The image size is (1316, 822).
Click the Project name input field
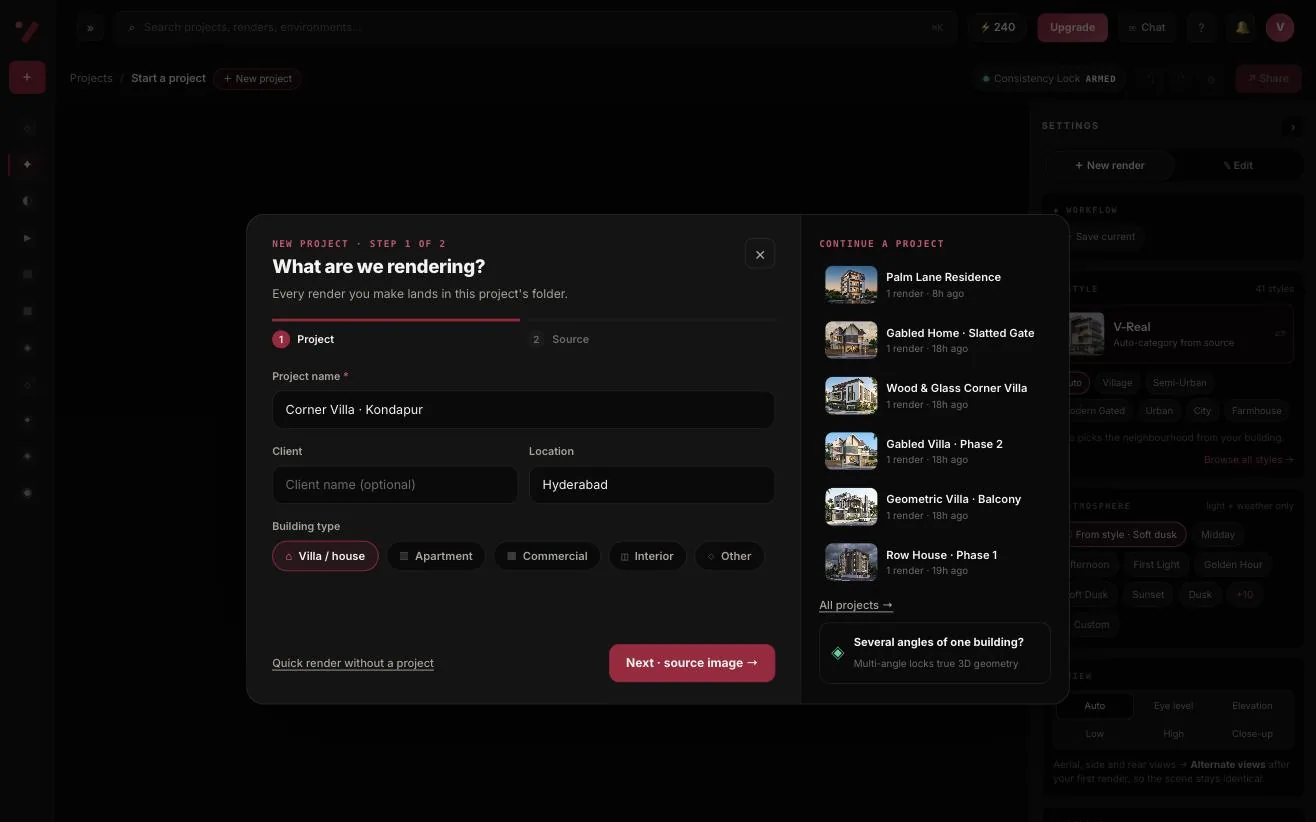tap(523, 410)
